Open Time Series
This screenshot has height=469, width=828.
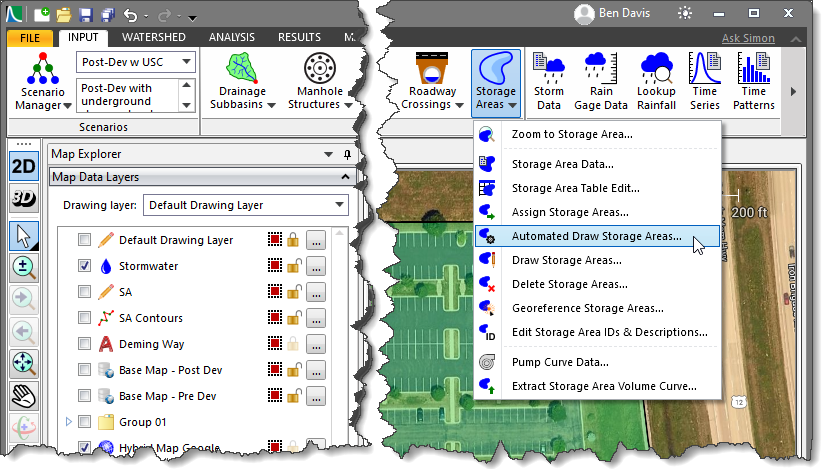(705, 82)
